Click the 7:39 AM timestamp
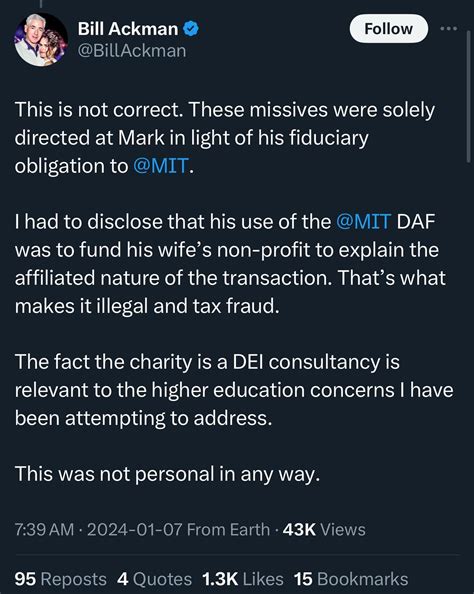Screen dimensions: 474x594 (44, 529)
